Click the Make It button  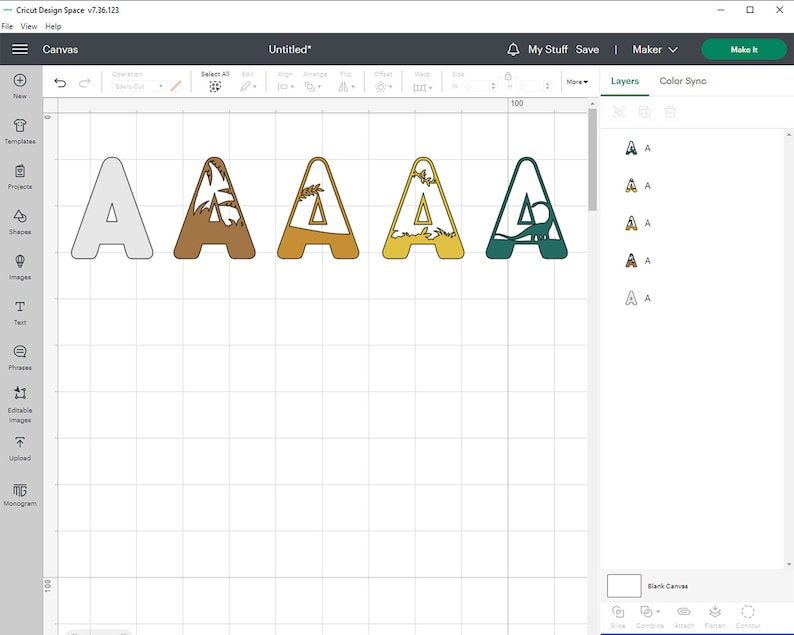[x=744, y=49]
